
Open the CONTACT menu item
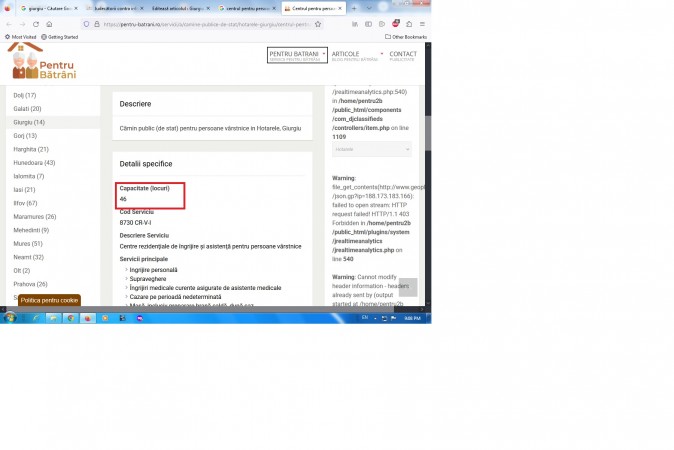click(403, 55)
